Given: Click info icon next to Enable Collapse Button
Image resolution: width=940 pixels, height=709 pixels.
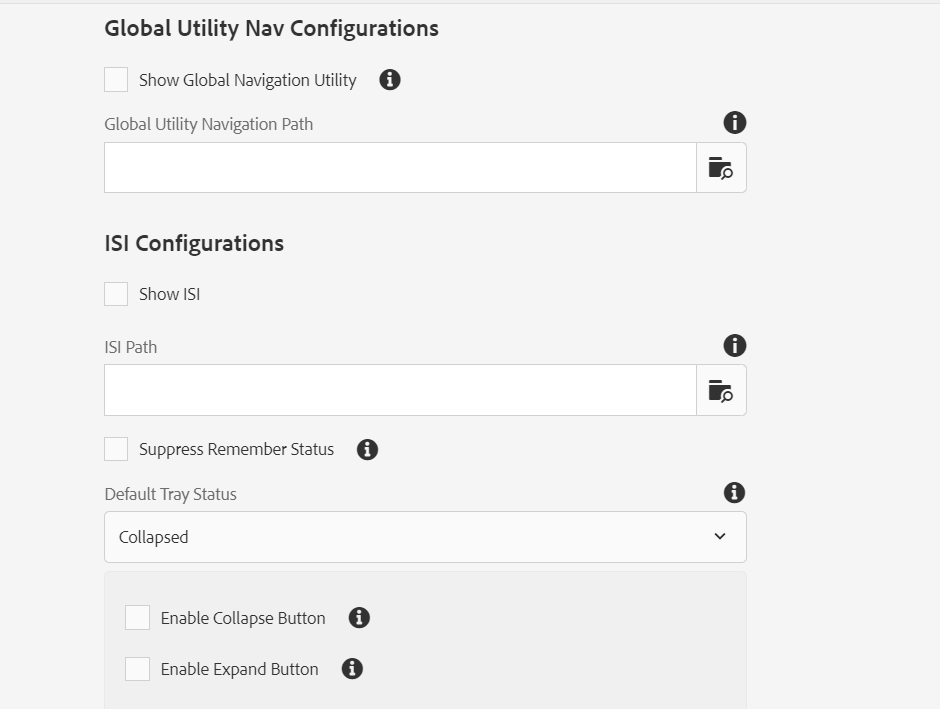Looking at the screenshot, I should click(359, 618).
